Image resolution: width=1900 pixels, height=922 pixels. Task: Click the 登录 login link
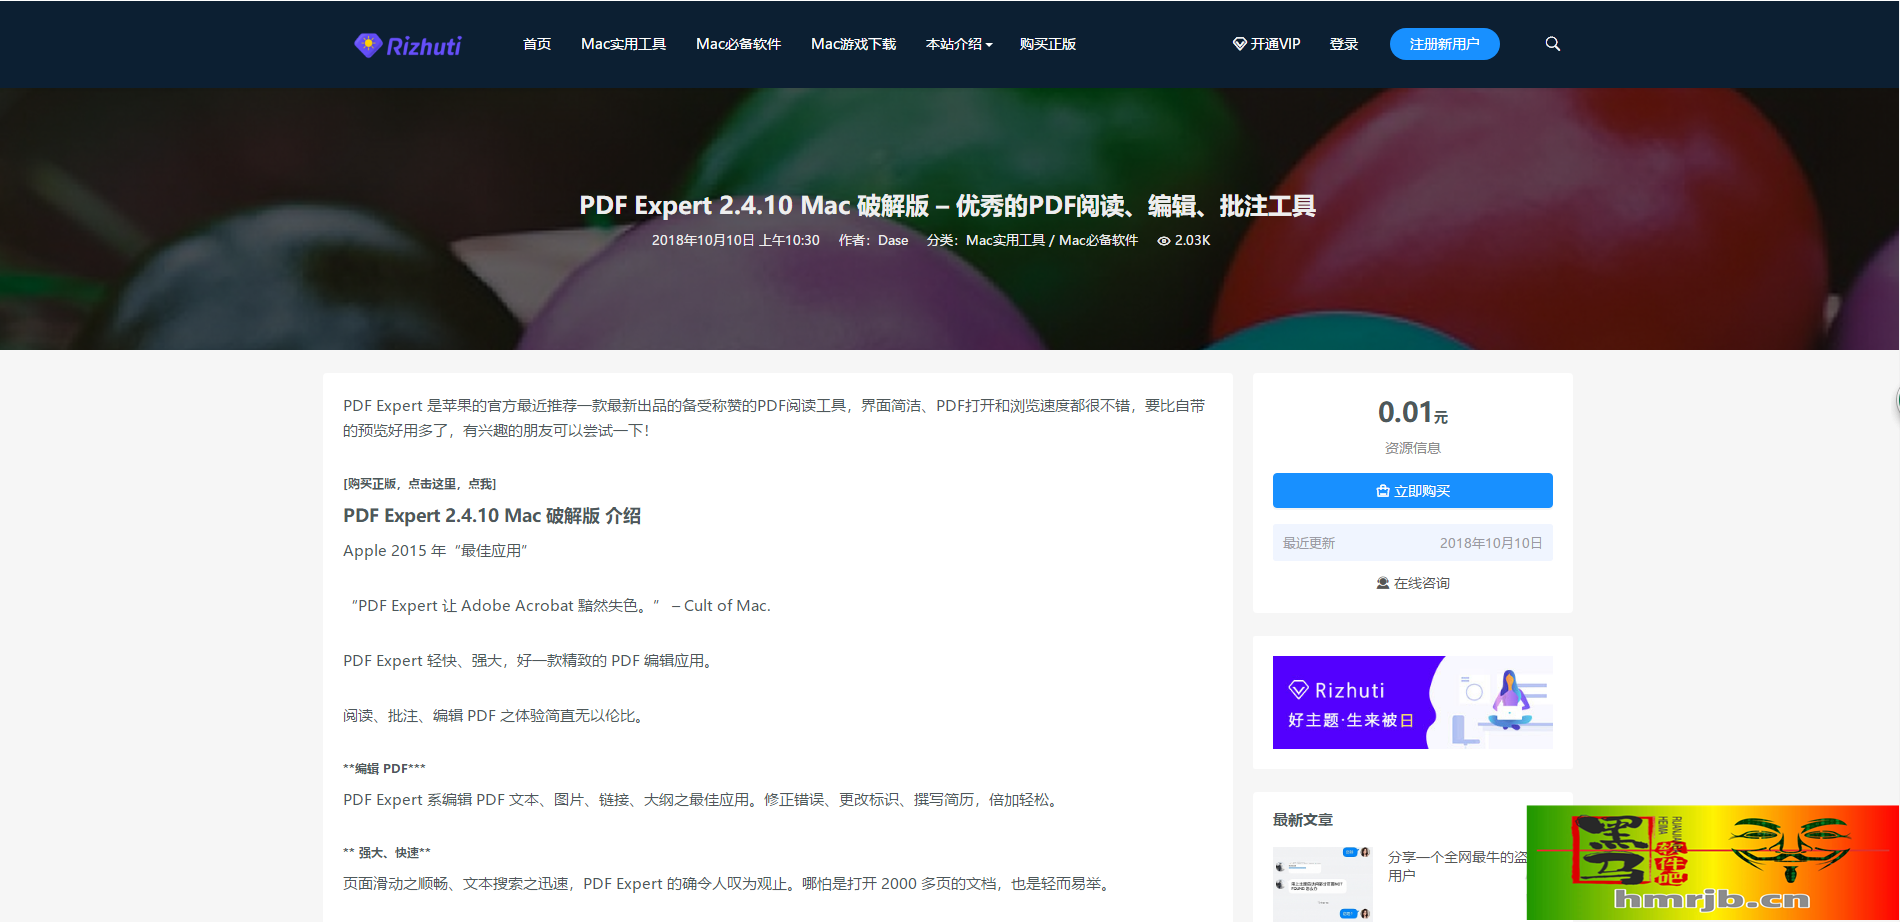point(1344,44)
